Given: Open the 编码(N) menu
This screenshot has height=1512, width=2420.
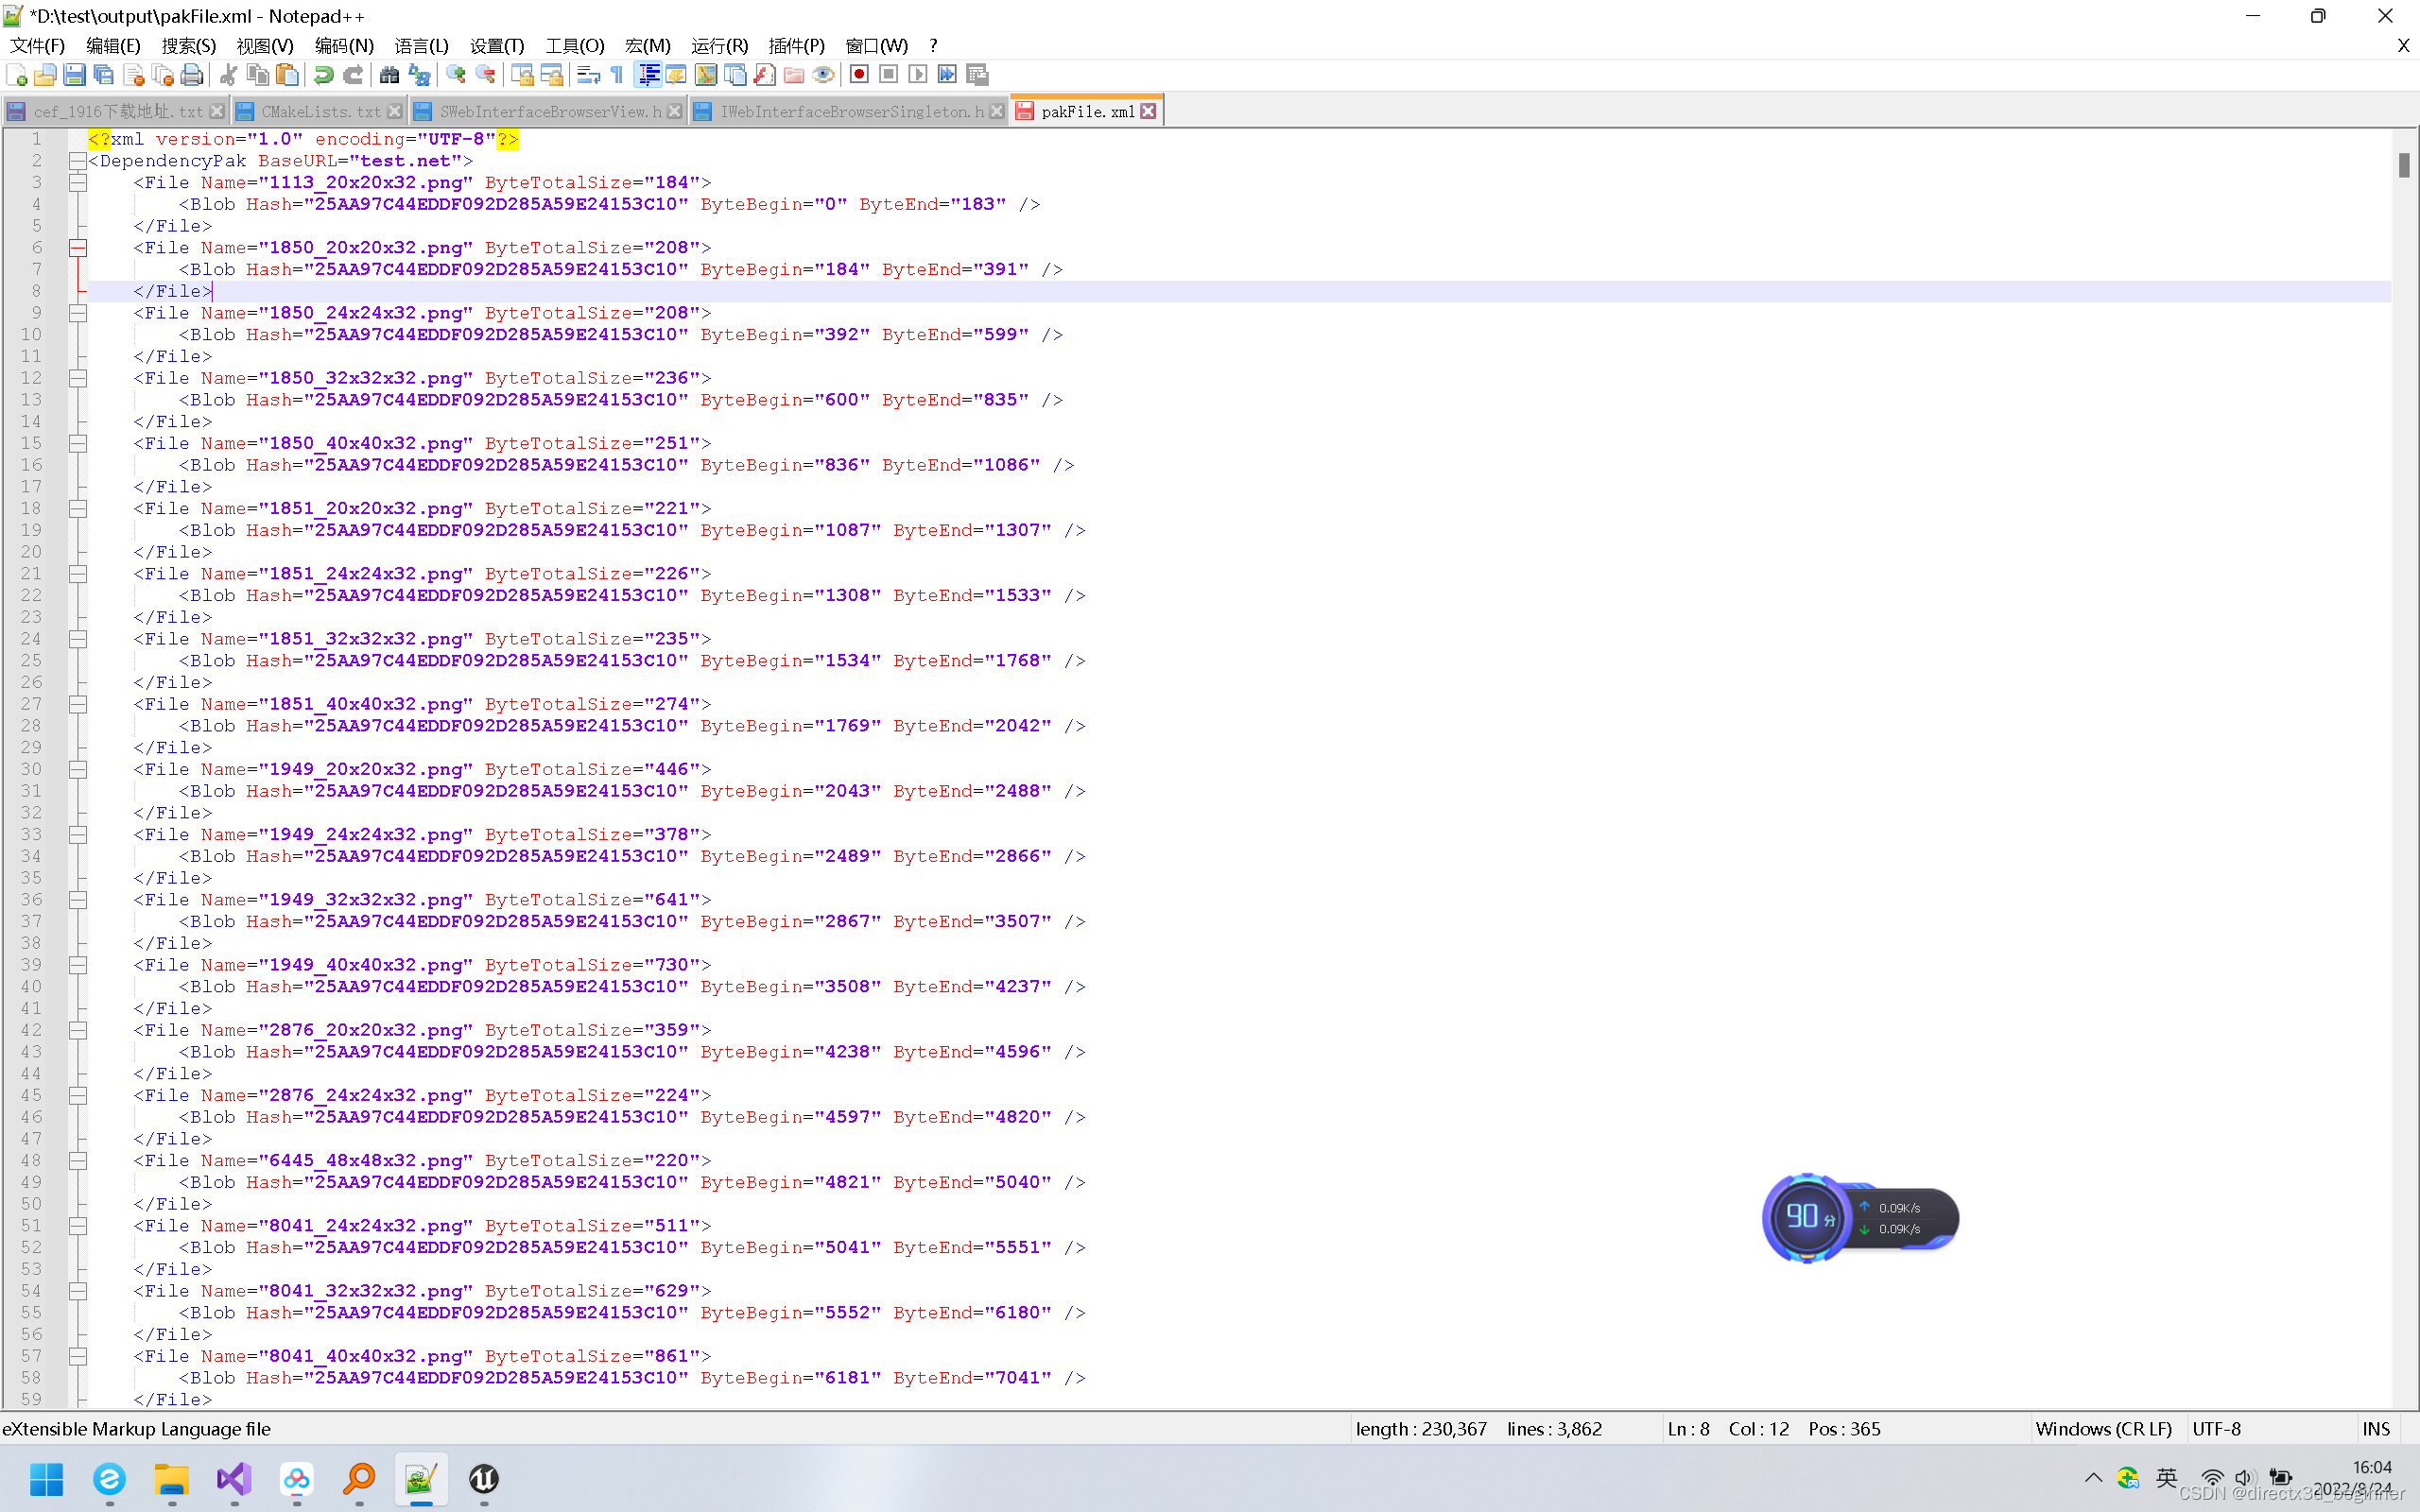Looking at the screenshot, I should click(343, 46).
